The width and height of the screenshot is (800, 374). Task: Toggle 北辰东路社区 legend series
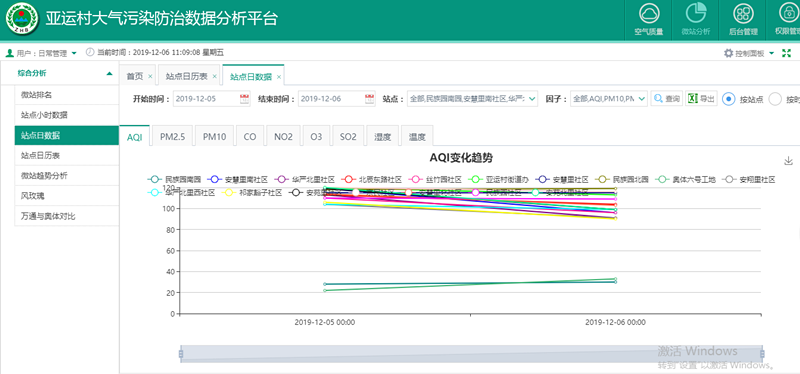372,180
